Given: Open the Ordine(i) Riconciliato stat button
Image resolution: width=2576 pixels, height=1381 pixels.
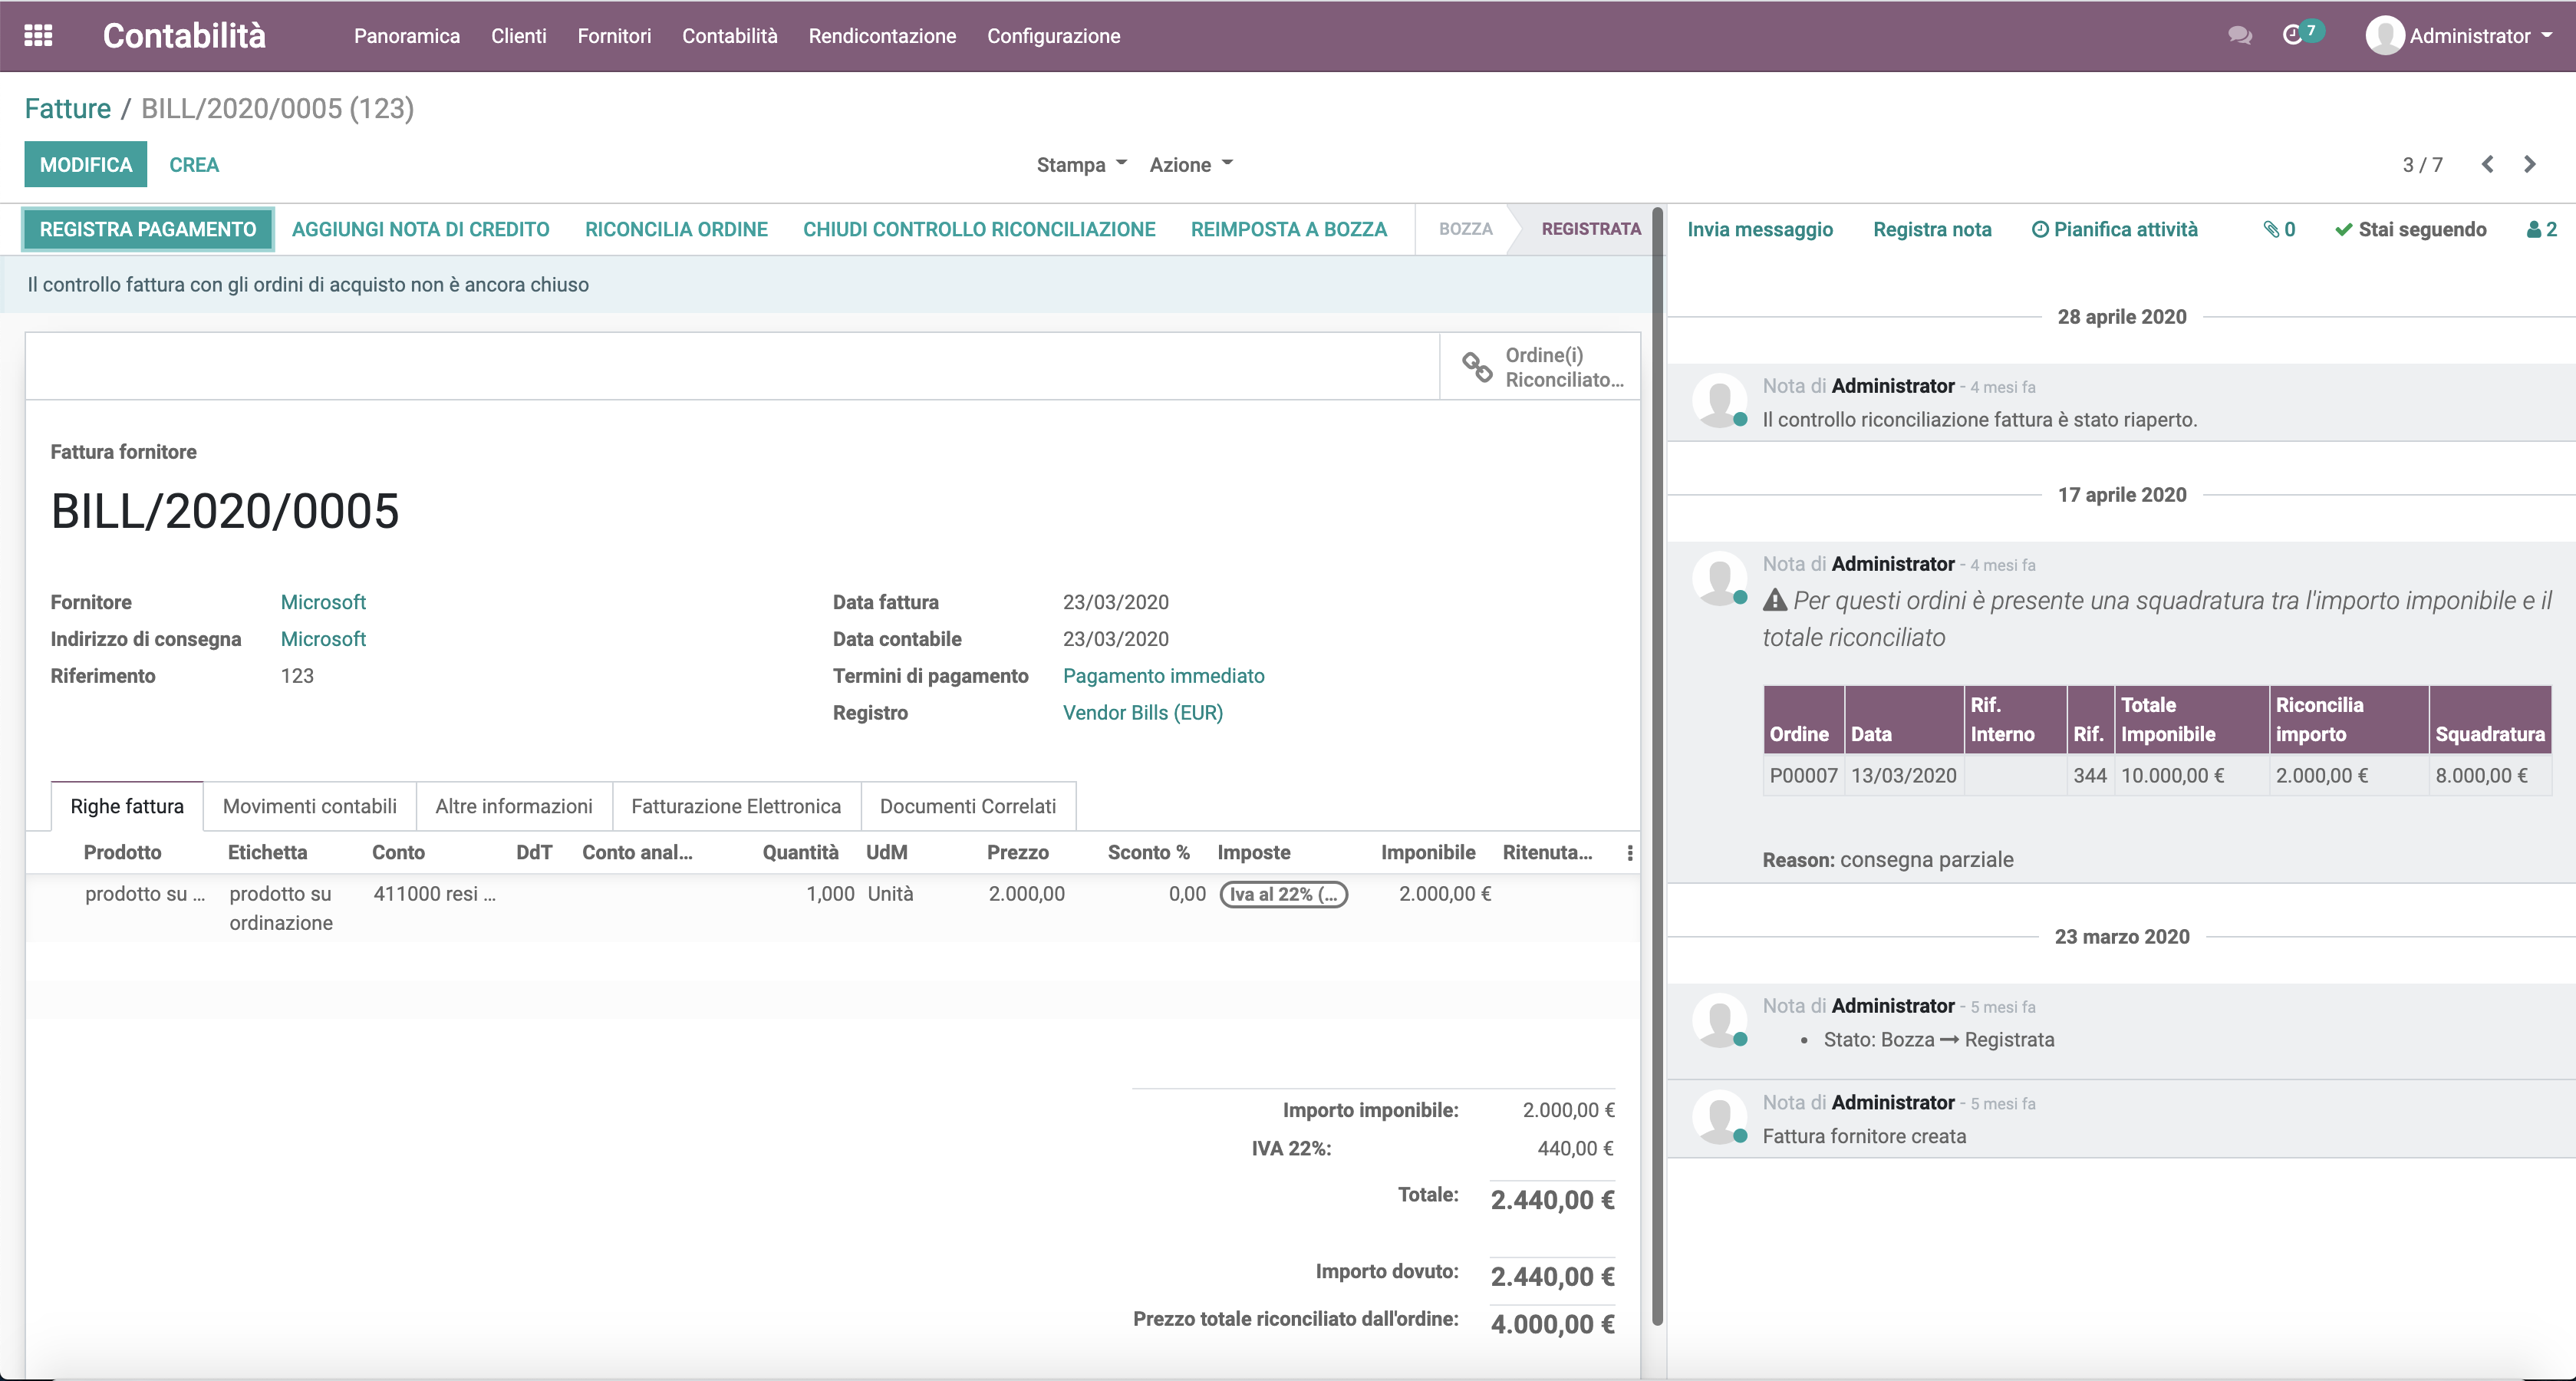Looking at the screenshot, I should (x=1540, y=366).
